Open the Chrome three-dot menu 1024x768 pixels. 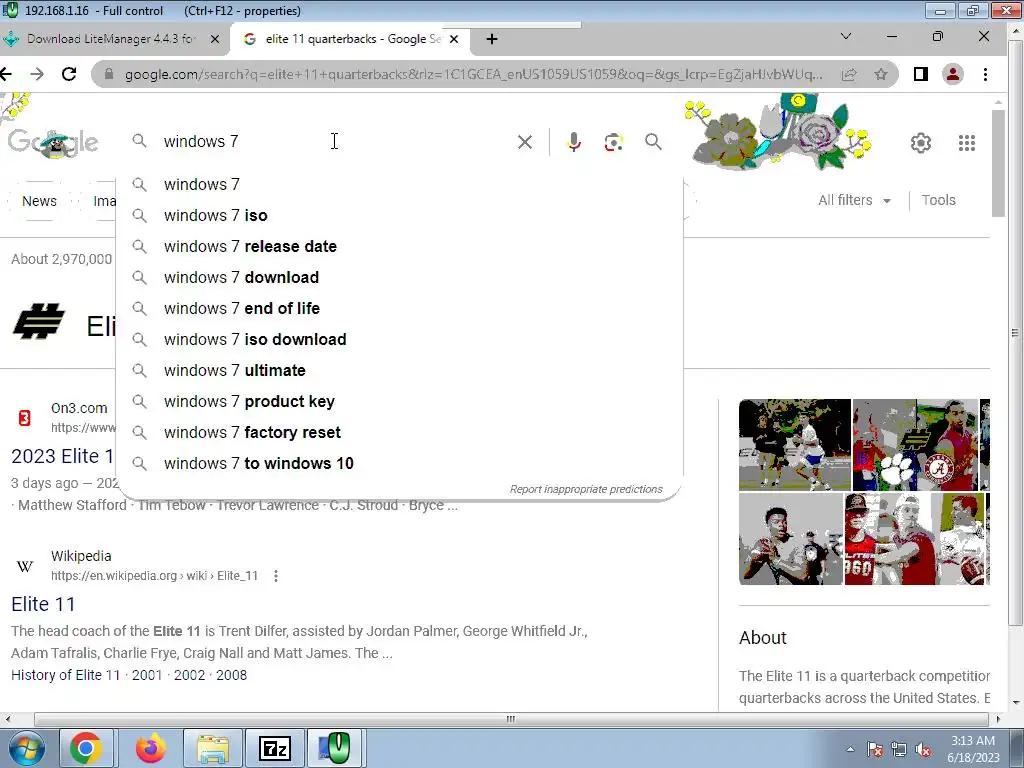[x=985, y=74]
